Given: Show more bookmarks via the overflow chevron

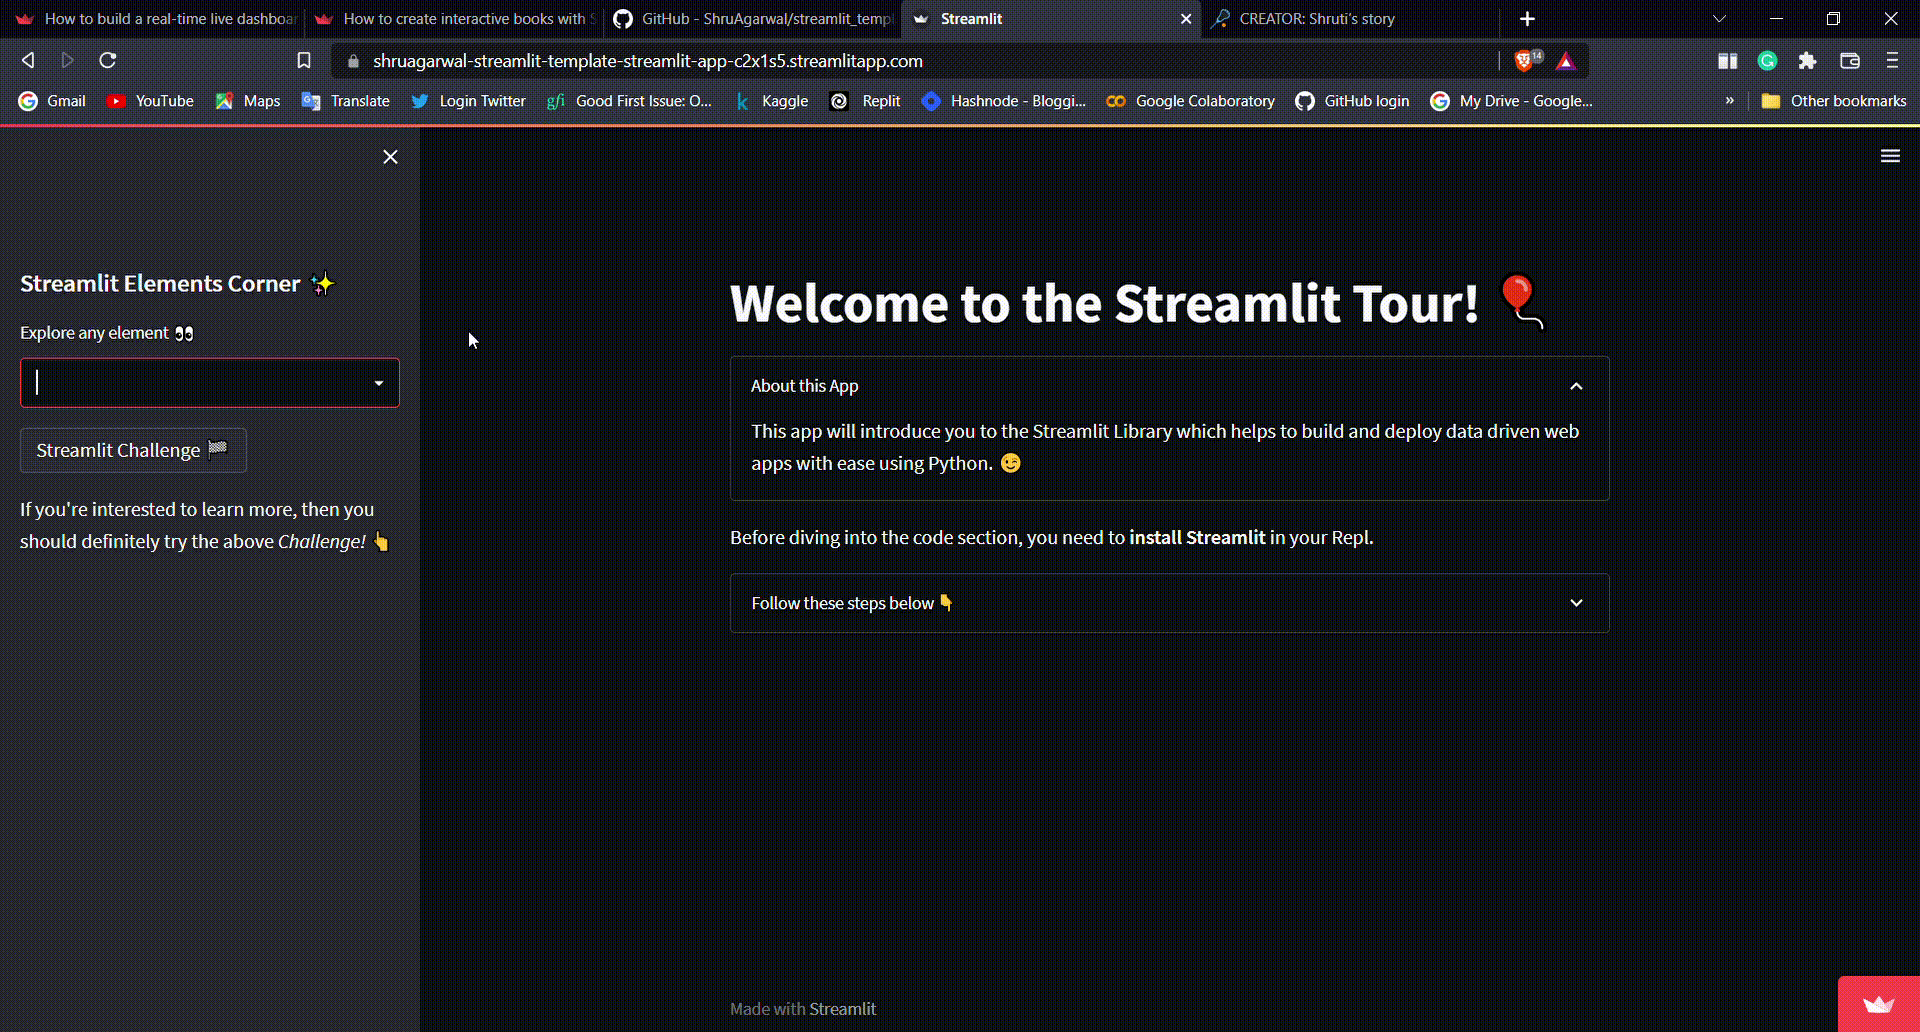Looking at the screenshot, I should tap(1729, 101).
